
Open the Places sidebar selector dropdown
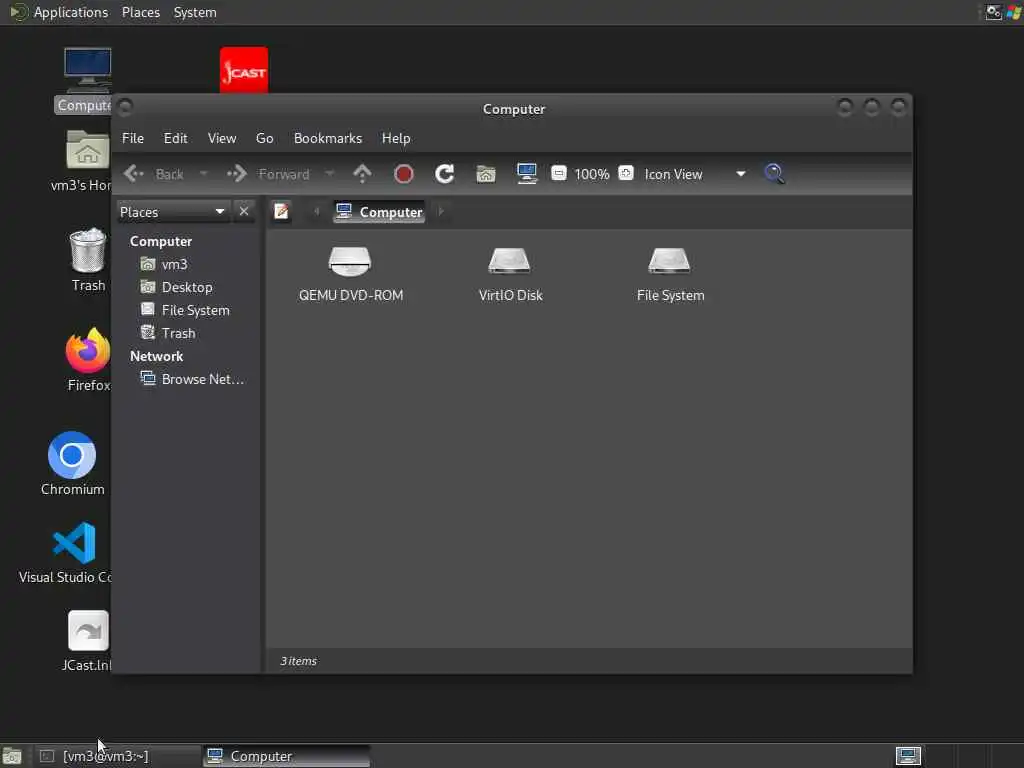172,212
